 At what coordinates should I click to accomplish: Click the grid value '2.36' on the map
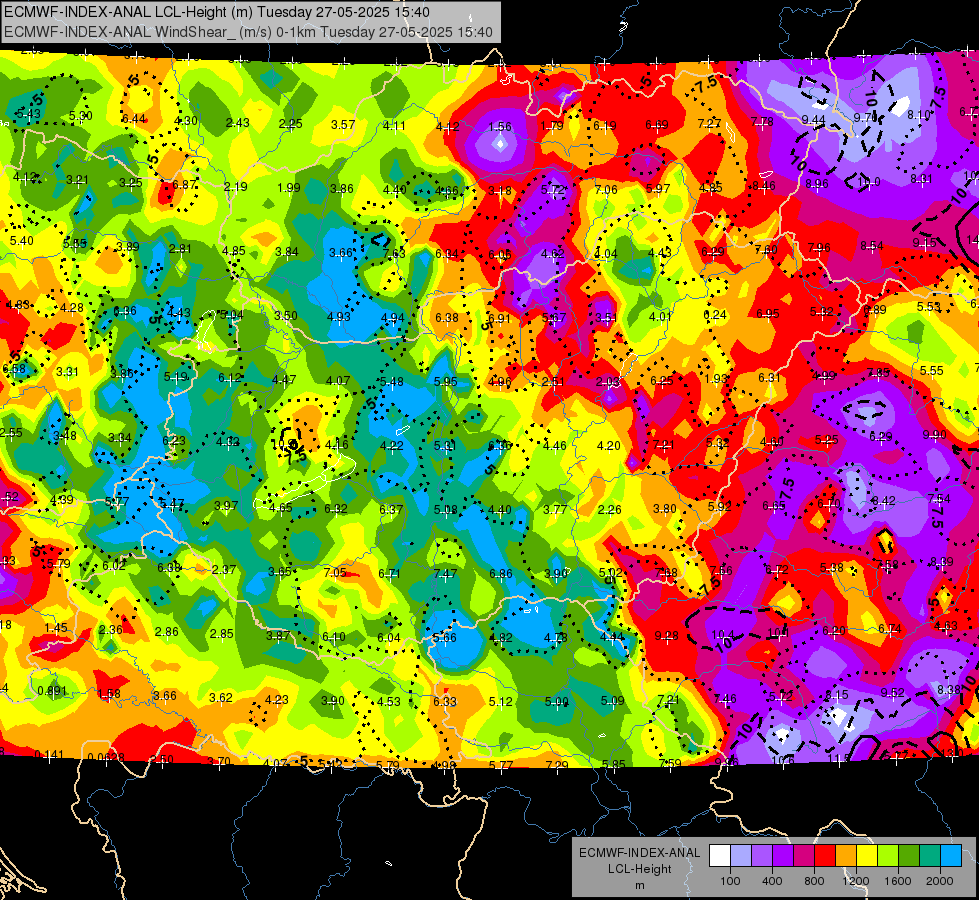[111, 630]
